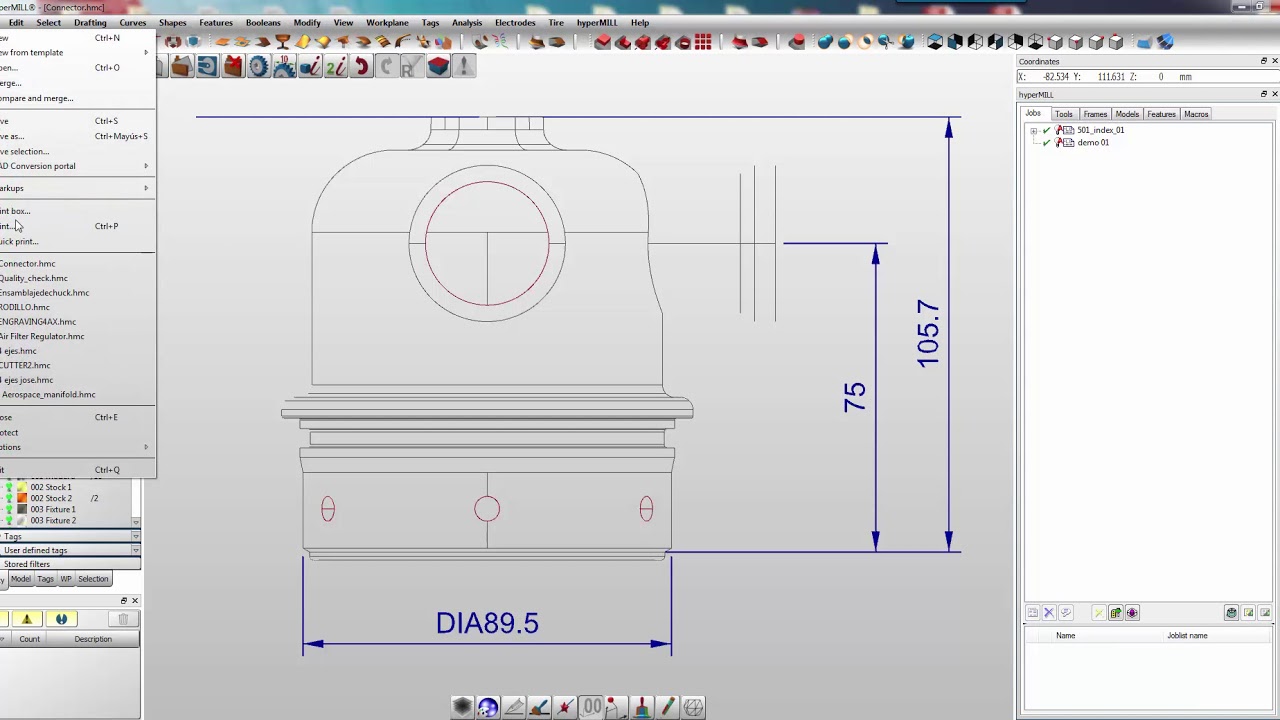Open the CAD Conversion portal submenu
The height and width of the screenshot is (720, 1280).
coord(77,166)
